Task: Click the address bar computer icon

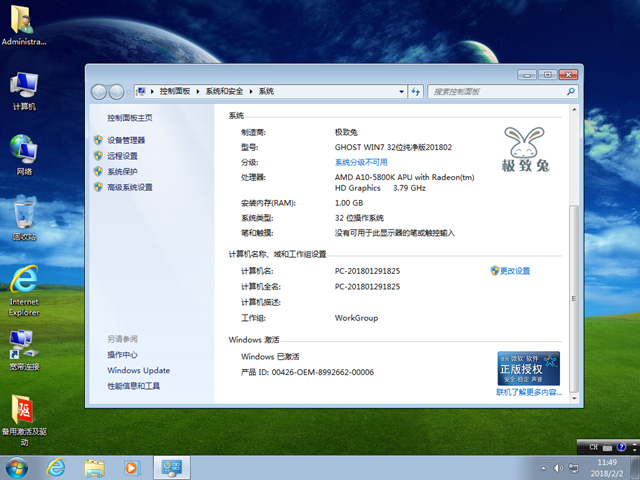Action: tap(141, 91)
